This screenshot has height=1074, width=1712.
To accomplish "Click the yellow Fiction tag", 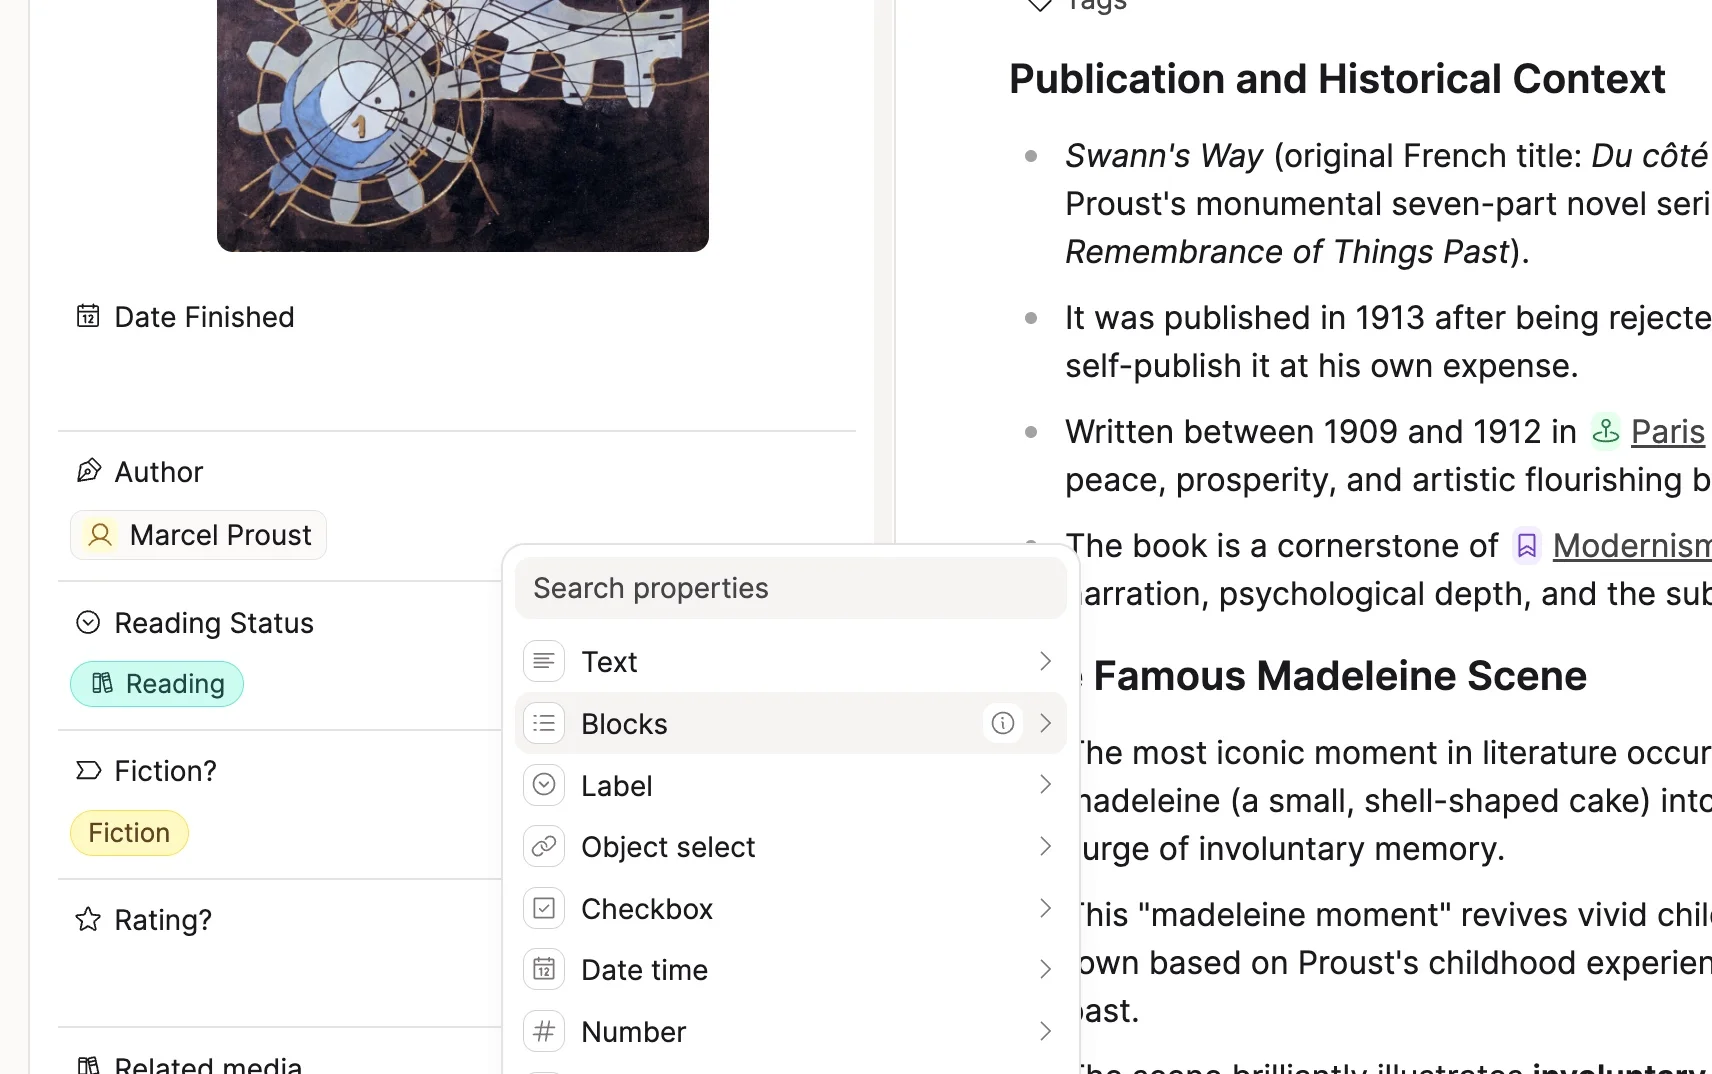I will (129, 832).
